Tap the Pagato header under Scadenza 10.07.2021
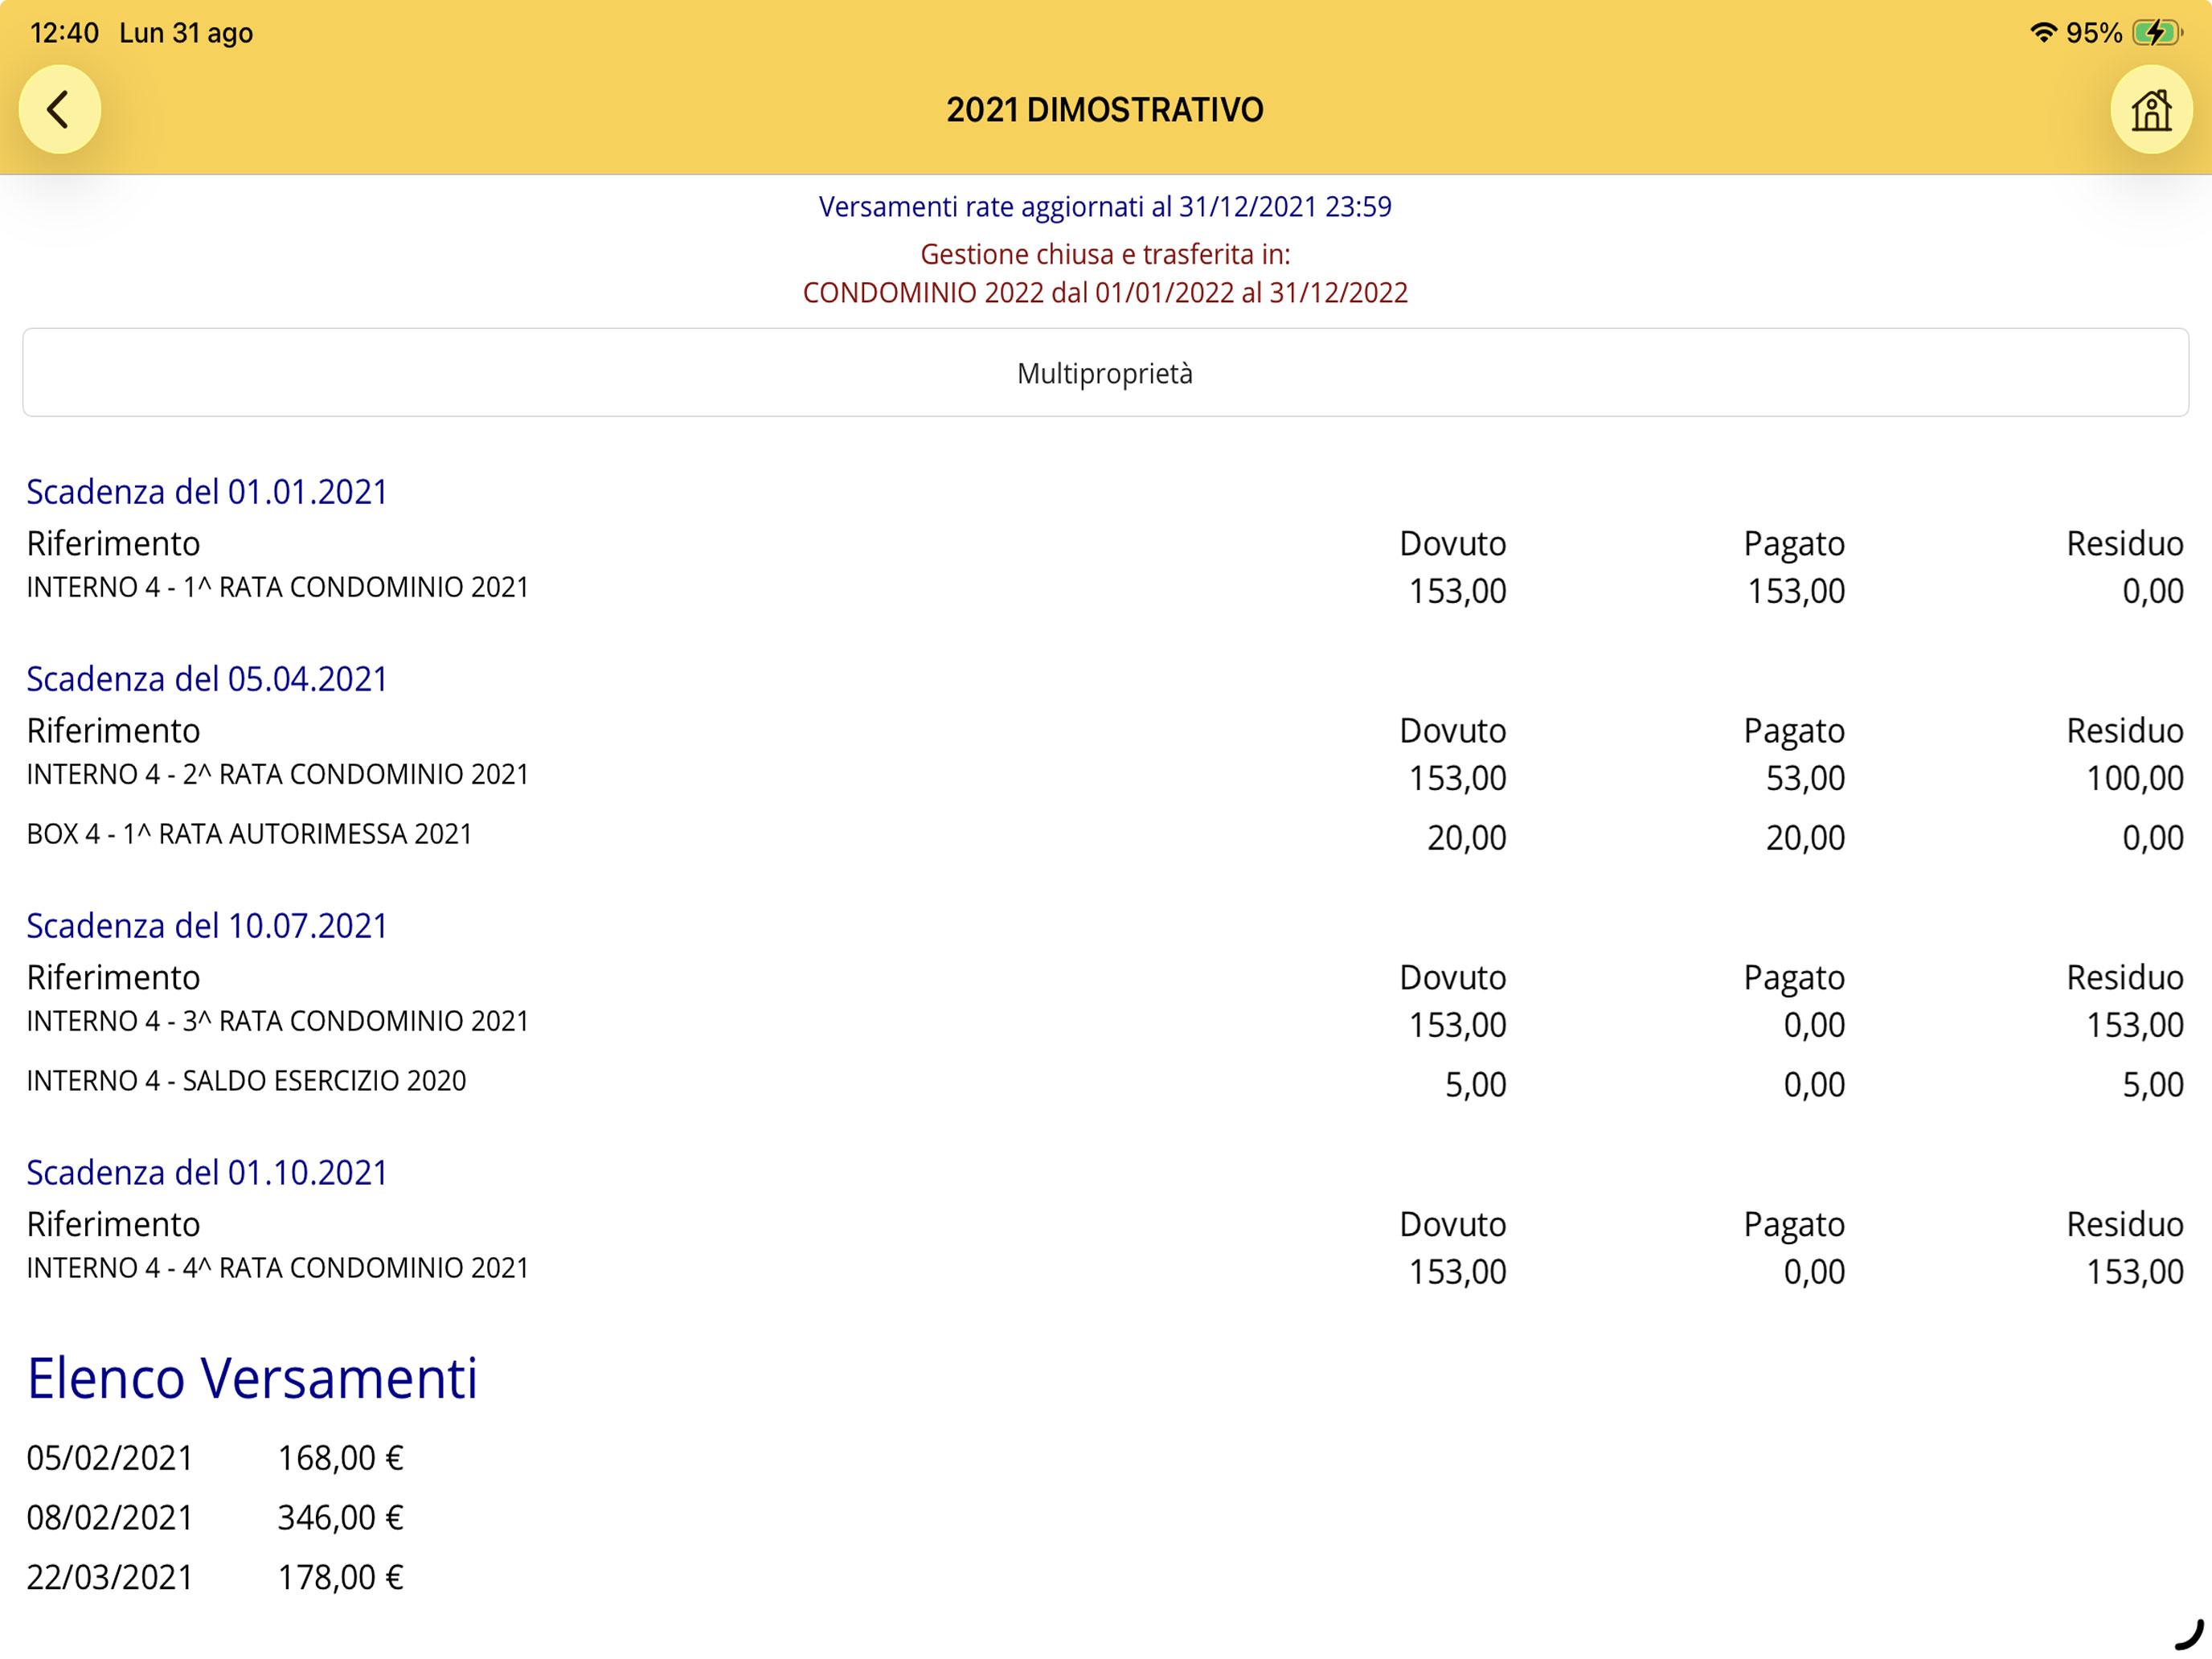2212x1659 pixels. coord(1794,978)
